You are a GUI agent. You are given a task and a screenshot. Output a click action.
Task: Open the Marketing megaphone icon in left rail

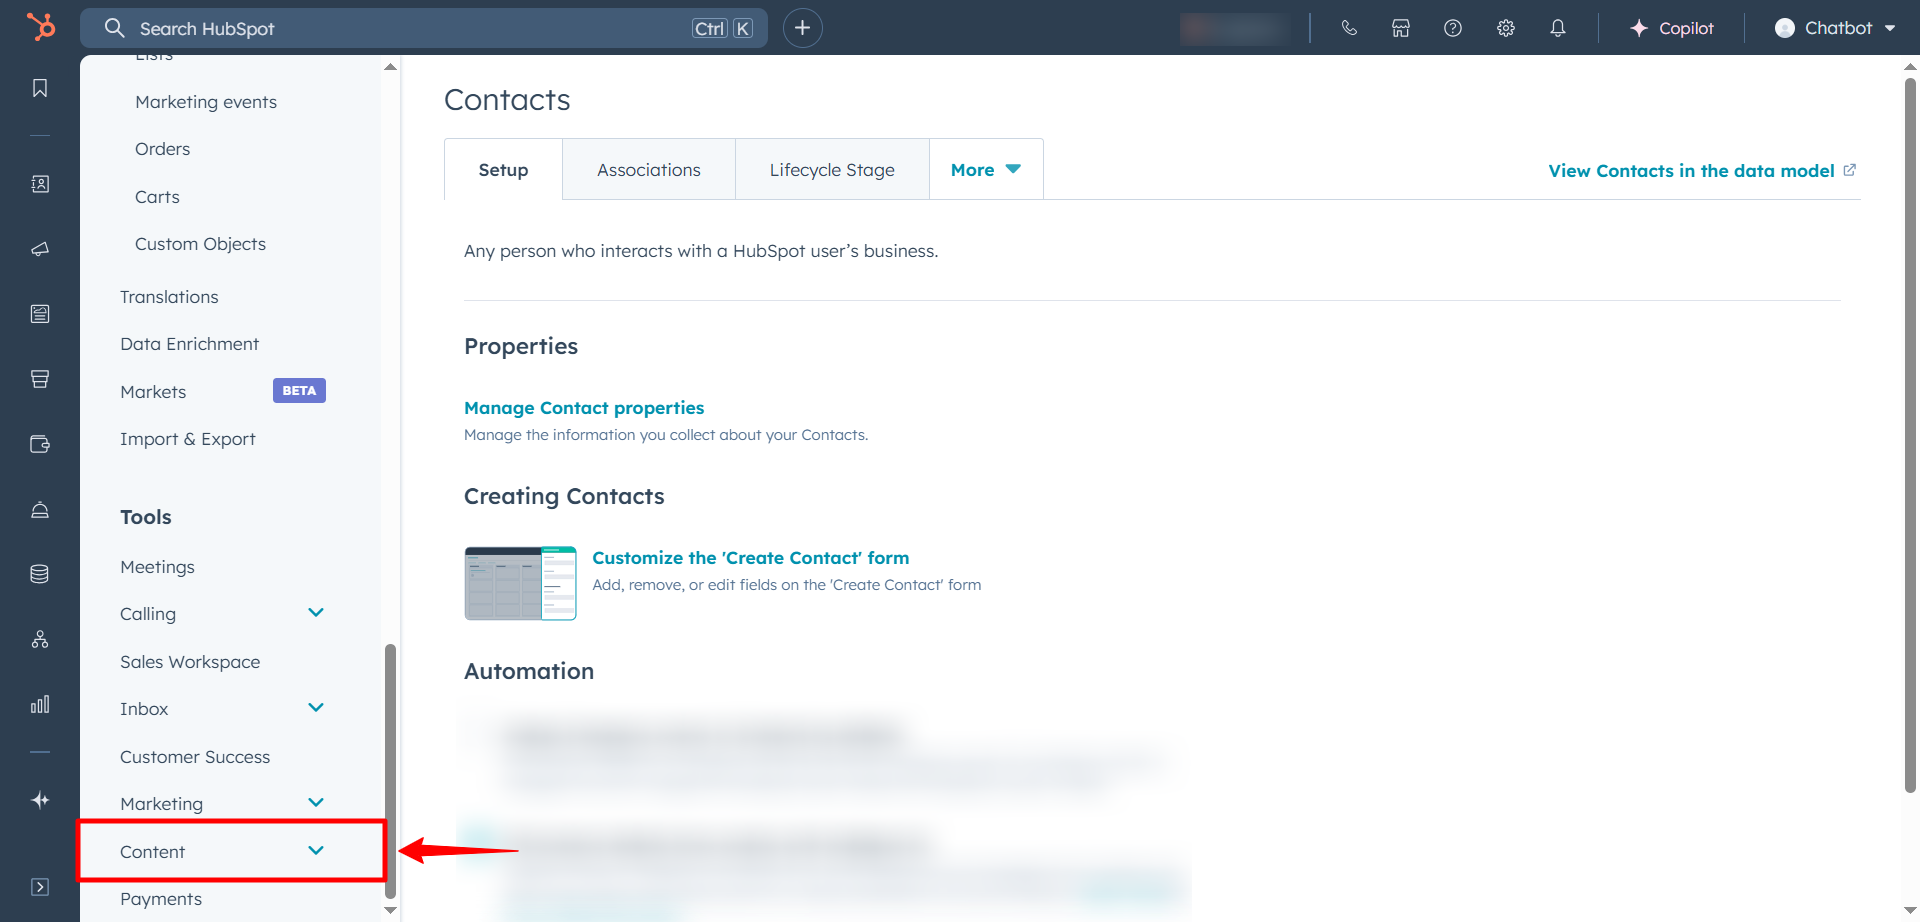click(40, 249)
